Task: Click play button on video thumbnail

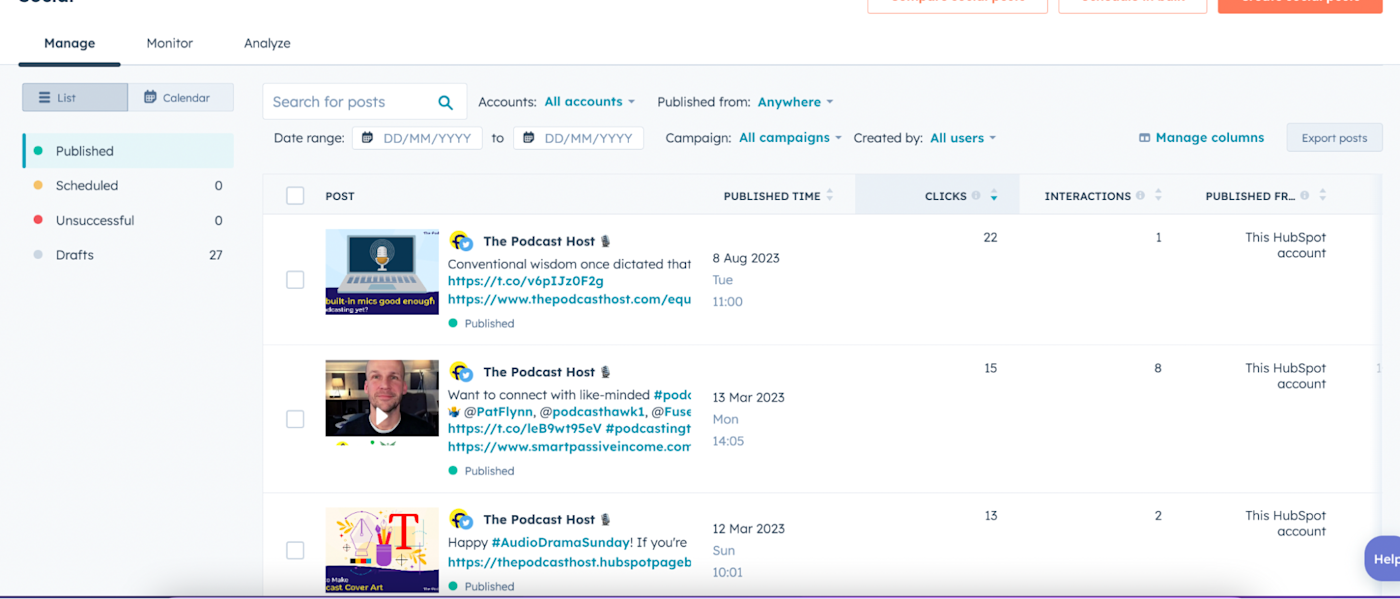Action: point(382,417)
